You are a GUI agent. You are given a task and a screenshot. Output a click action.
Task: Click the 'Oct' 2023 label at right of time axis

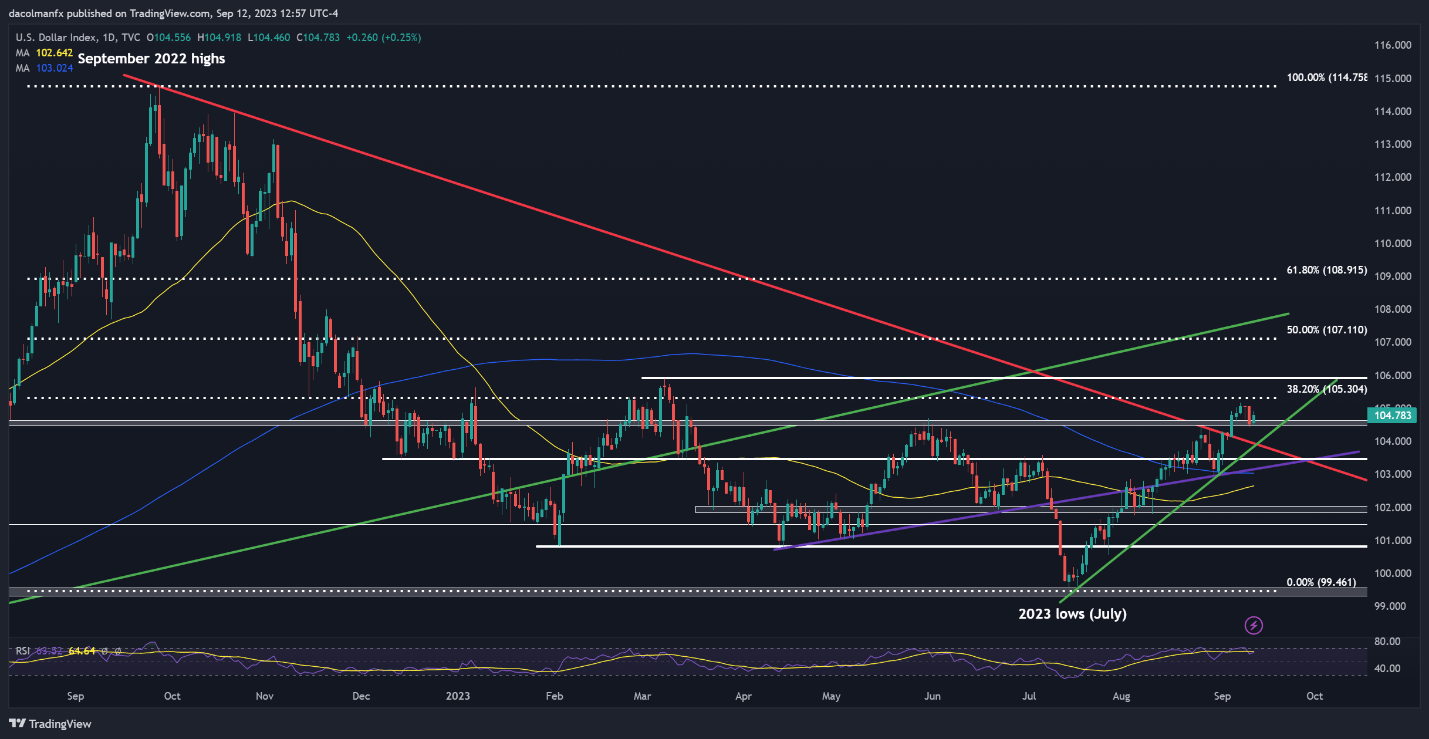(1314, 695)
